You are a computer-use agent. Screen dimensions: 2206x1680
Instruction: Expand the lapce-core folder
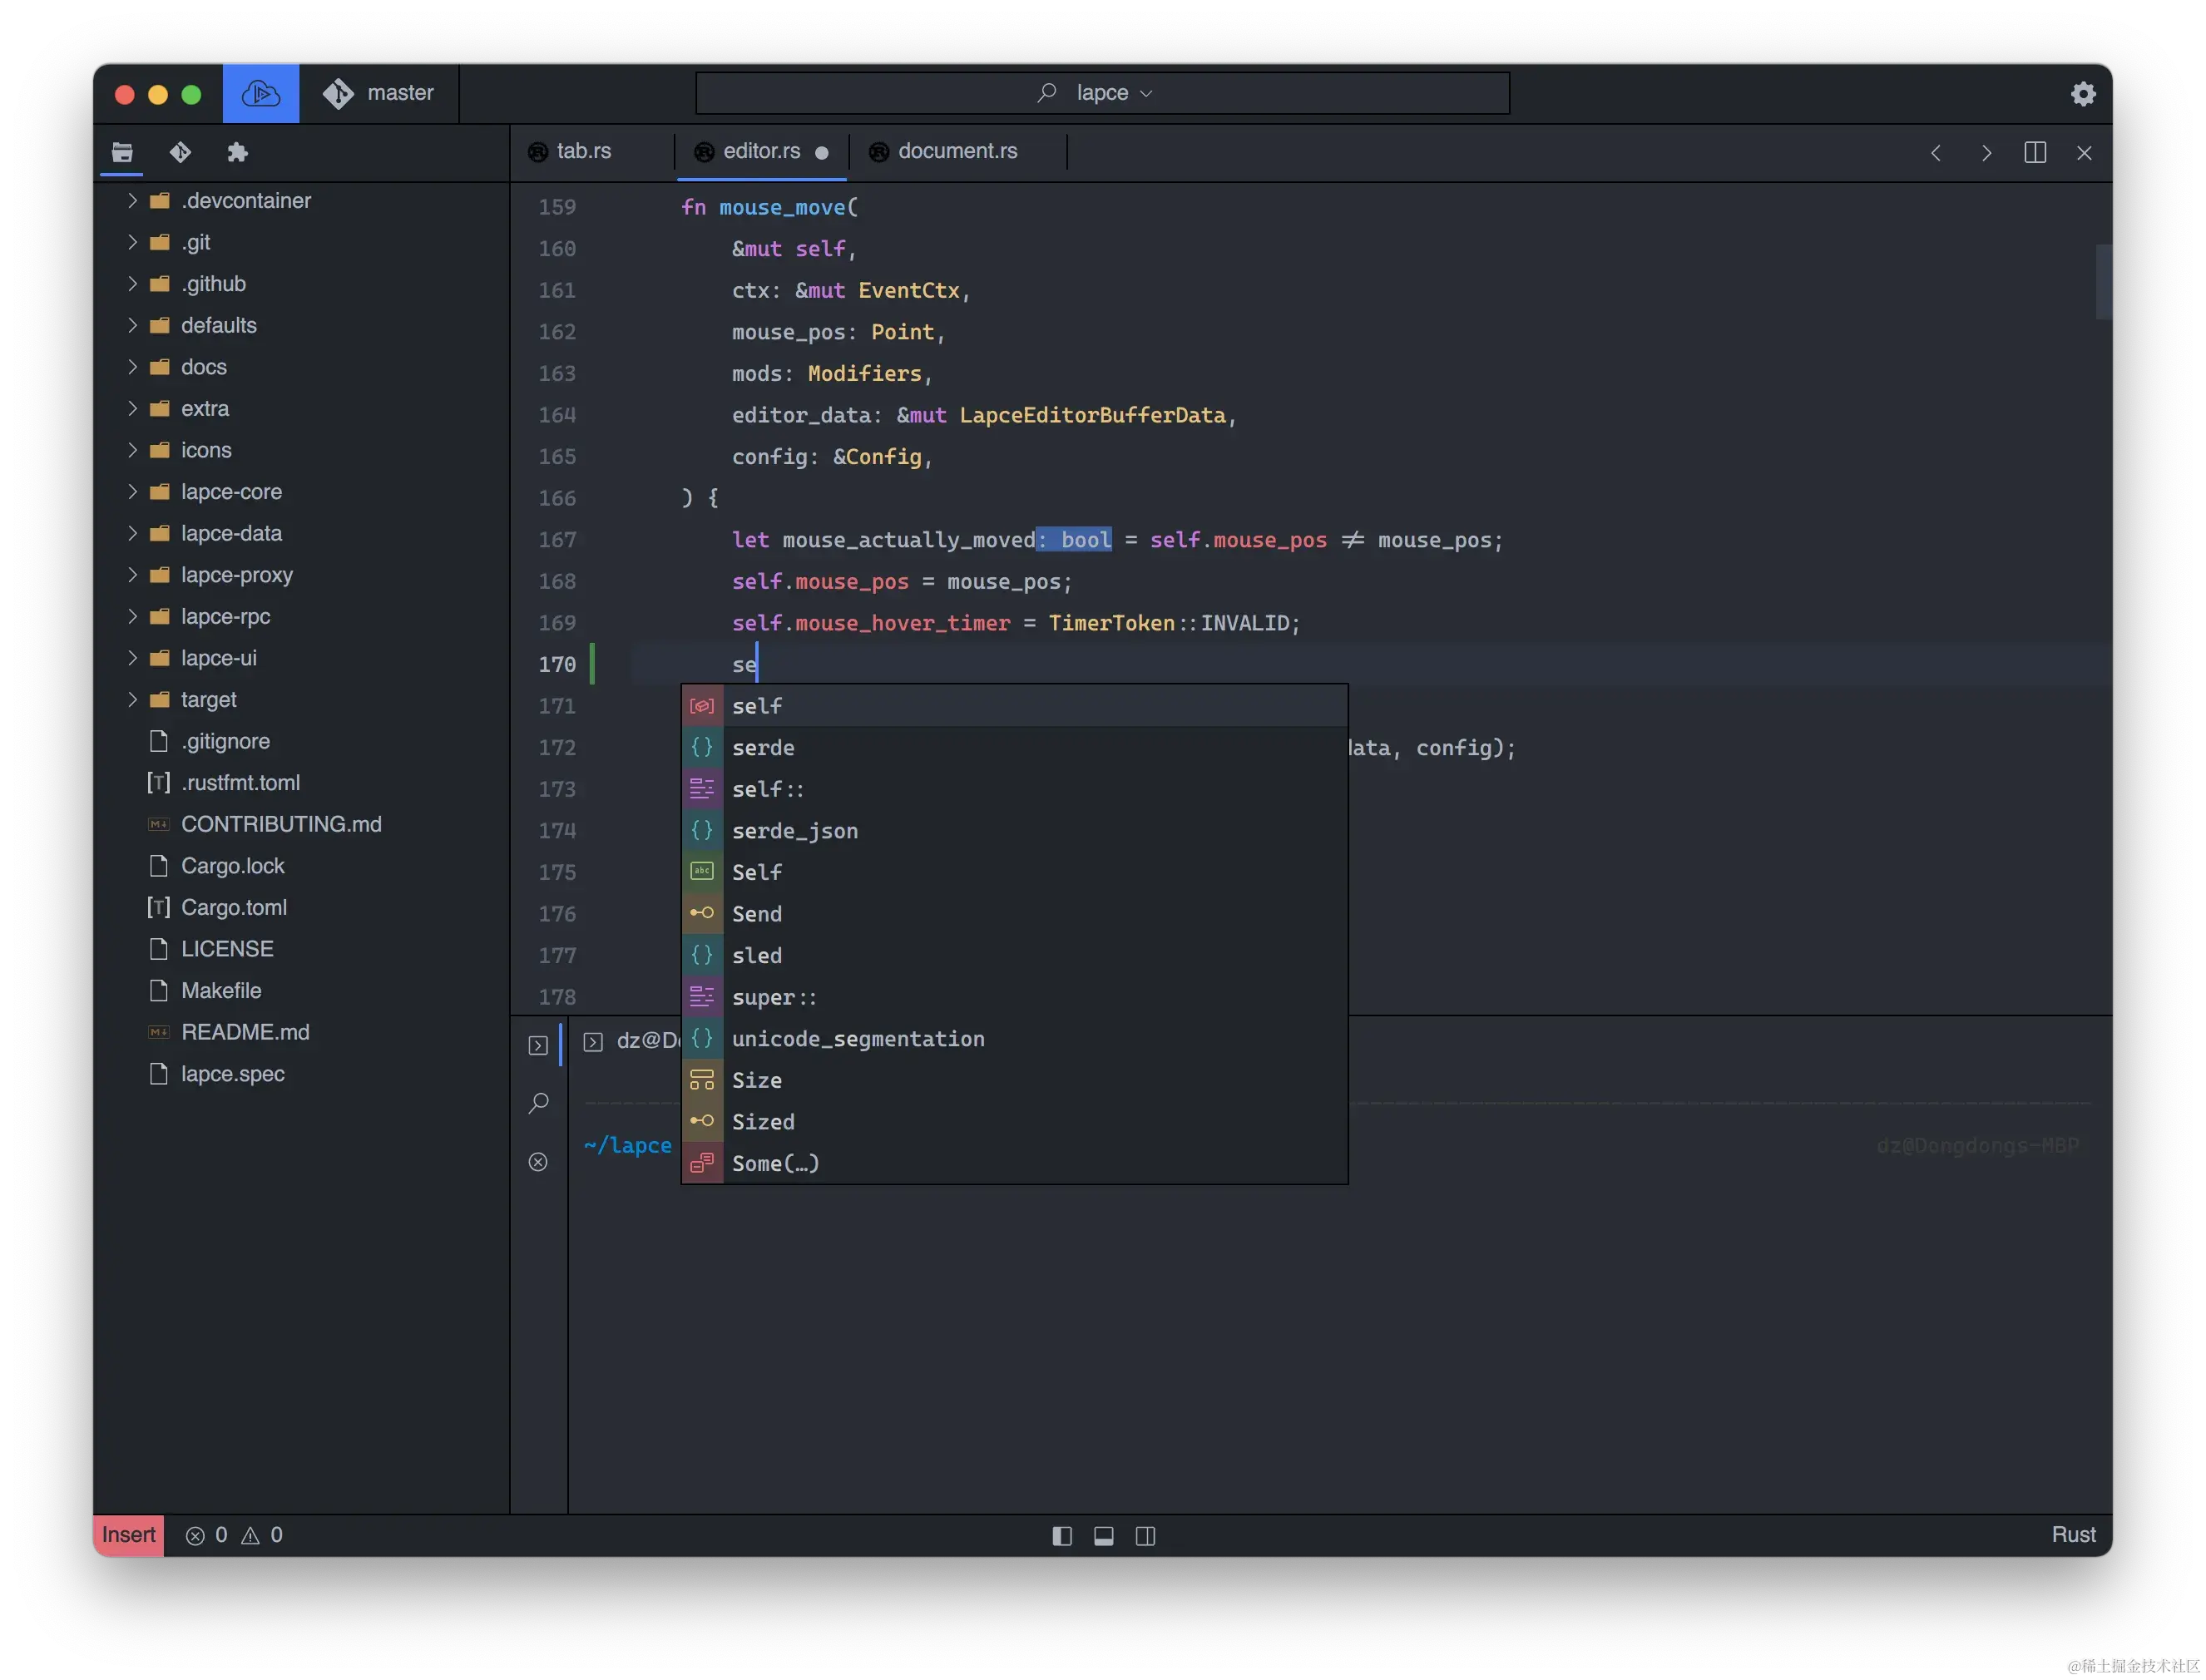coord(230,492)
